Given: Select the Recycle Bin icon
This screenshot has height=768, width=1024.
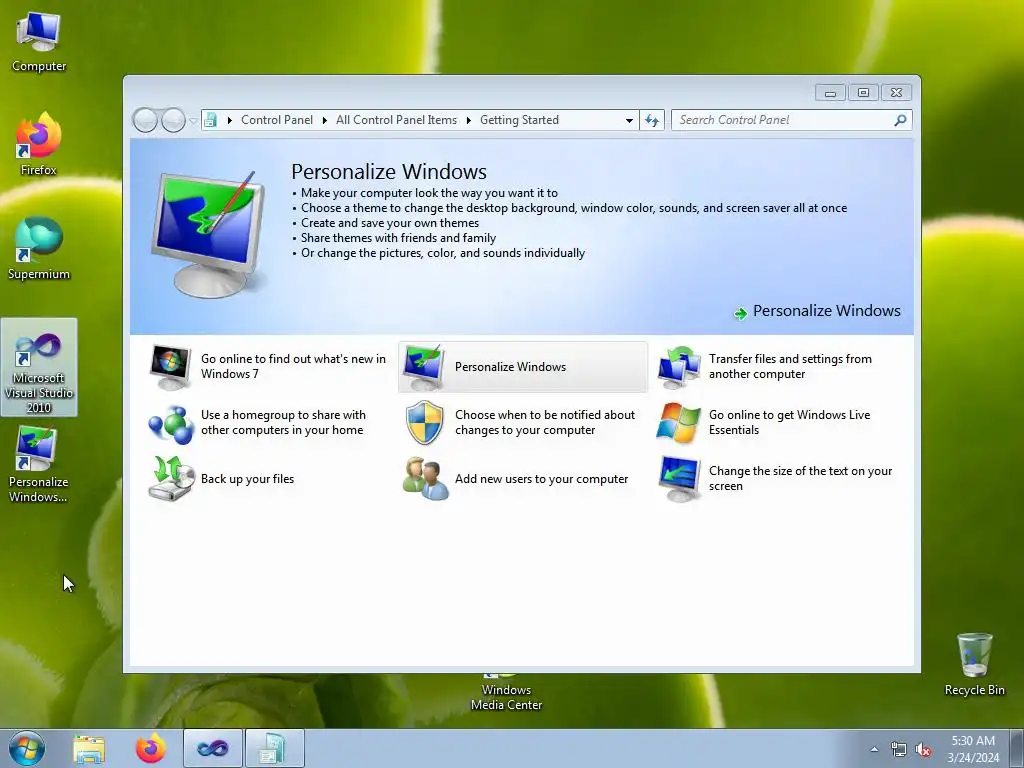Looking at the screenshot, I should click(974, 664).
